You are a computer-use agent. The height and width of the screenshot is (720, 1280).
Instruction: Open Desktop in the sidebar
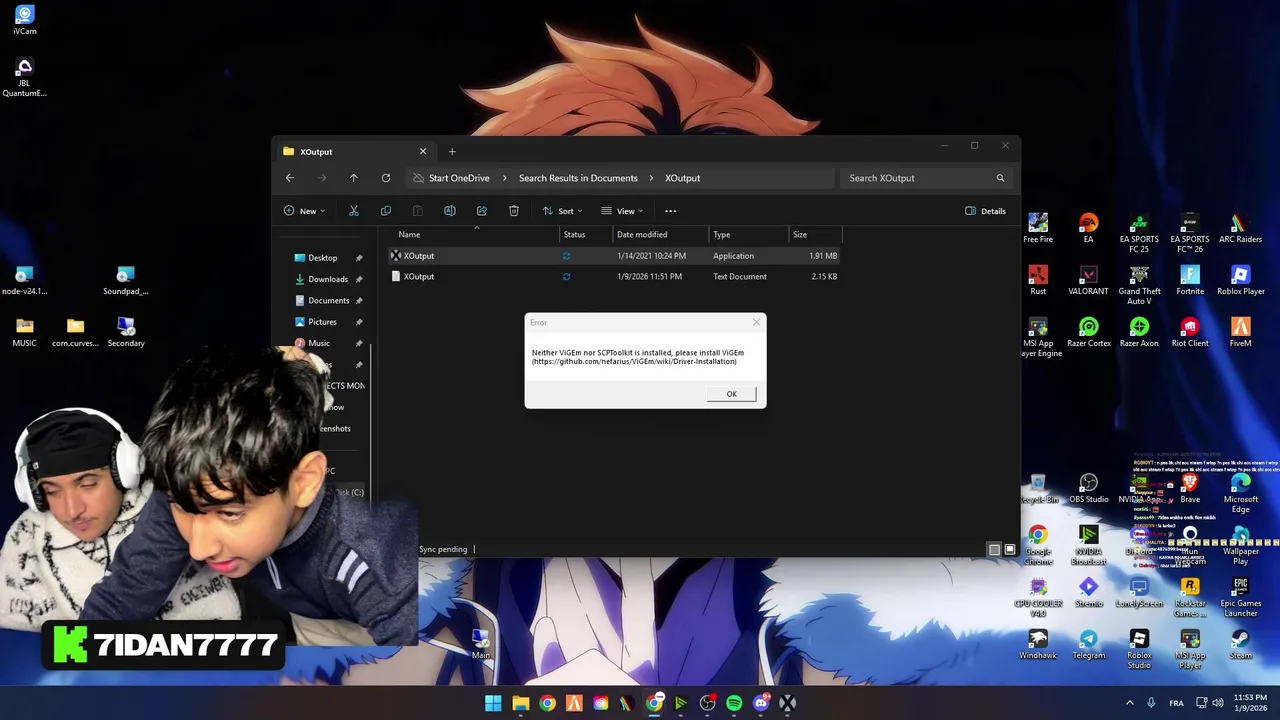tap(322, 258)
